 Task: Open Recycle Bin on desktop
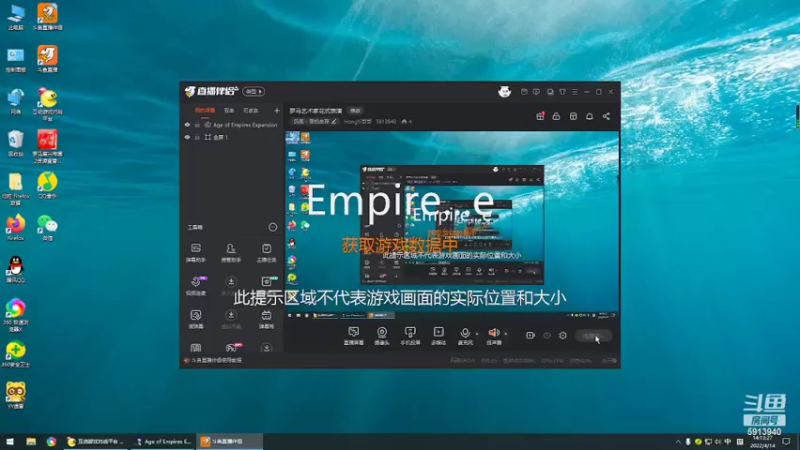[16, 143]
